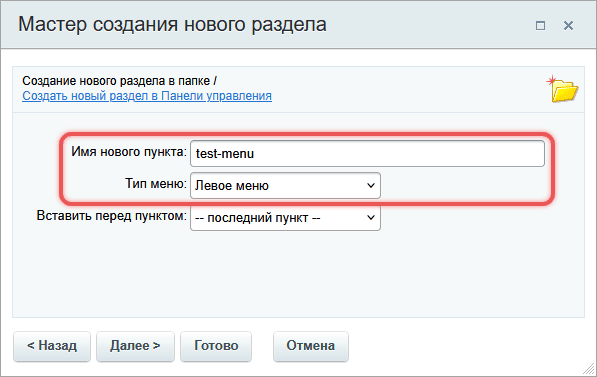
Task: Proceed with the Далее button
Action: pyautogui.click(x=135, y=346)
